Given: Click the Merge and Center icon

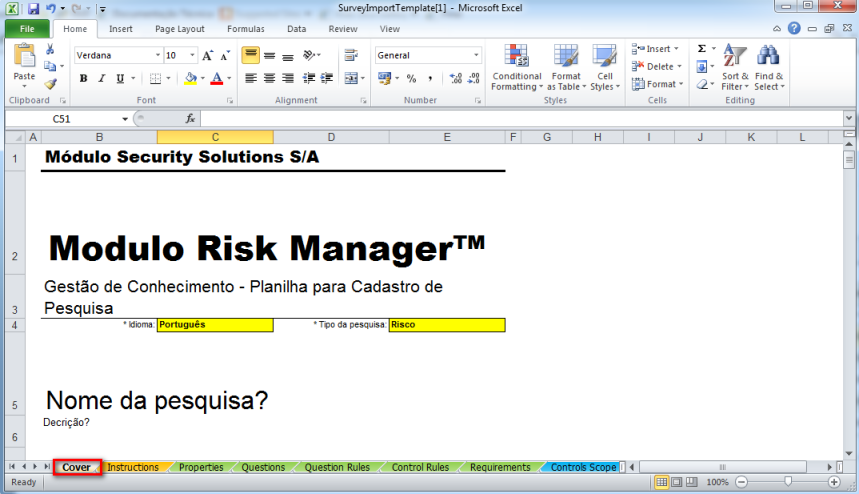Looking at the screenshot, I should pyautogui.click(x=351, y=78).
